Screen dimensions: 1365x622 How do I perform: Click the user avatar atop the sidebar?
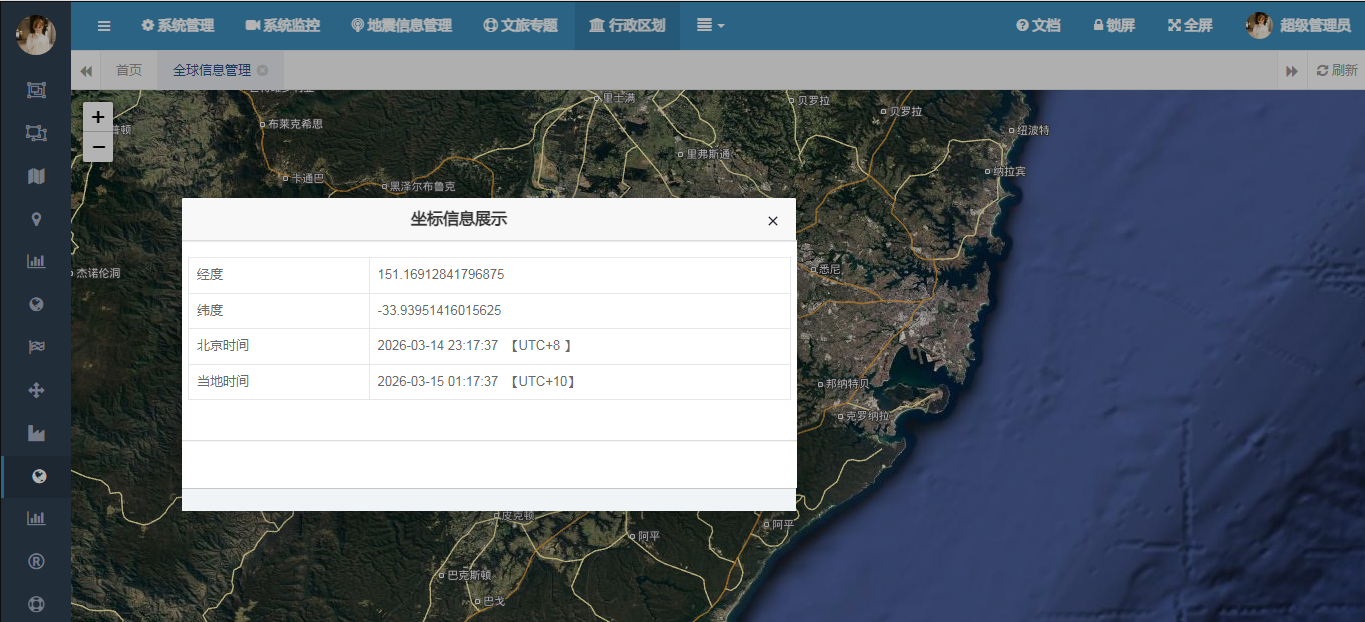[x=36, y=35]
